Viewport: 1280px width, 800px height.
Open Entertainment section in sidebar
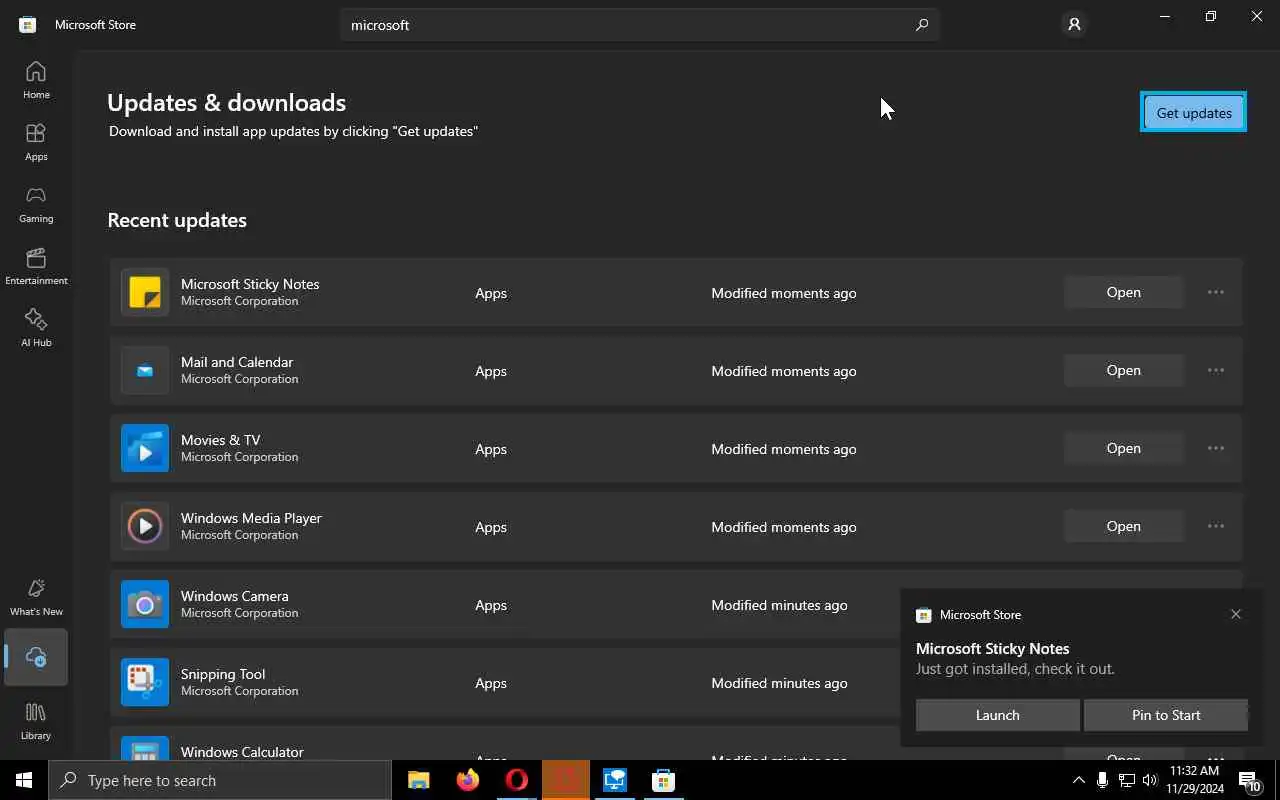[x=36, y=266]
